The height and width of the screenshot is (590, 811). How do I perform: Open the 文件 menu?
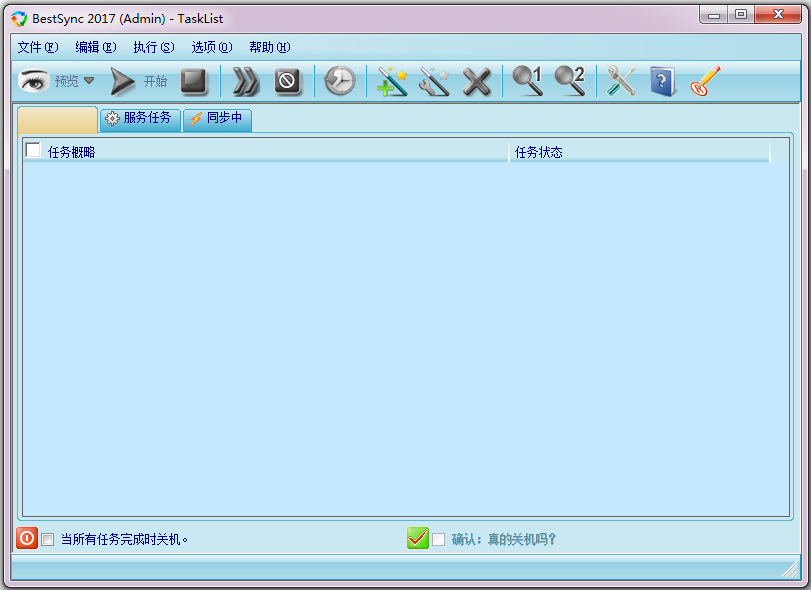point(37,47)
